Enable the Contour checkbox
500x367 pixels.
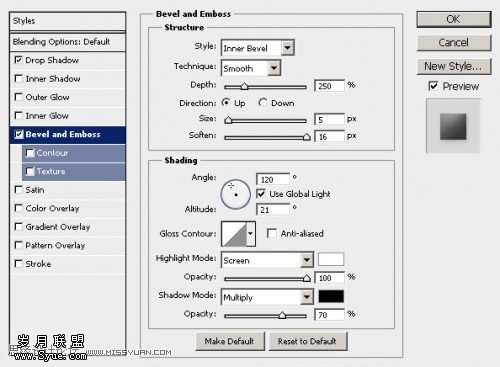(30, 153)
